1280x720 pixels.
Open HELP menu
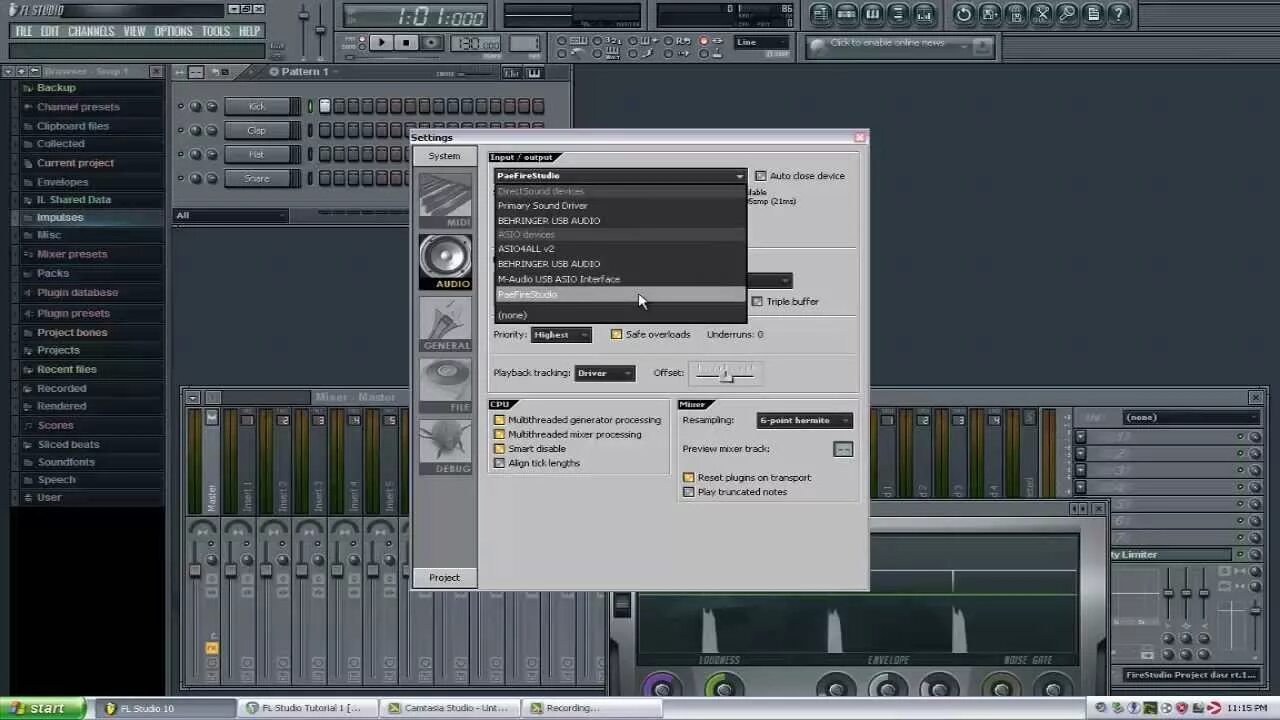coord(249,31)
